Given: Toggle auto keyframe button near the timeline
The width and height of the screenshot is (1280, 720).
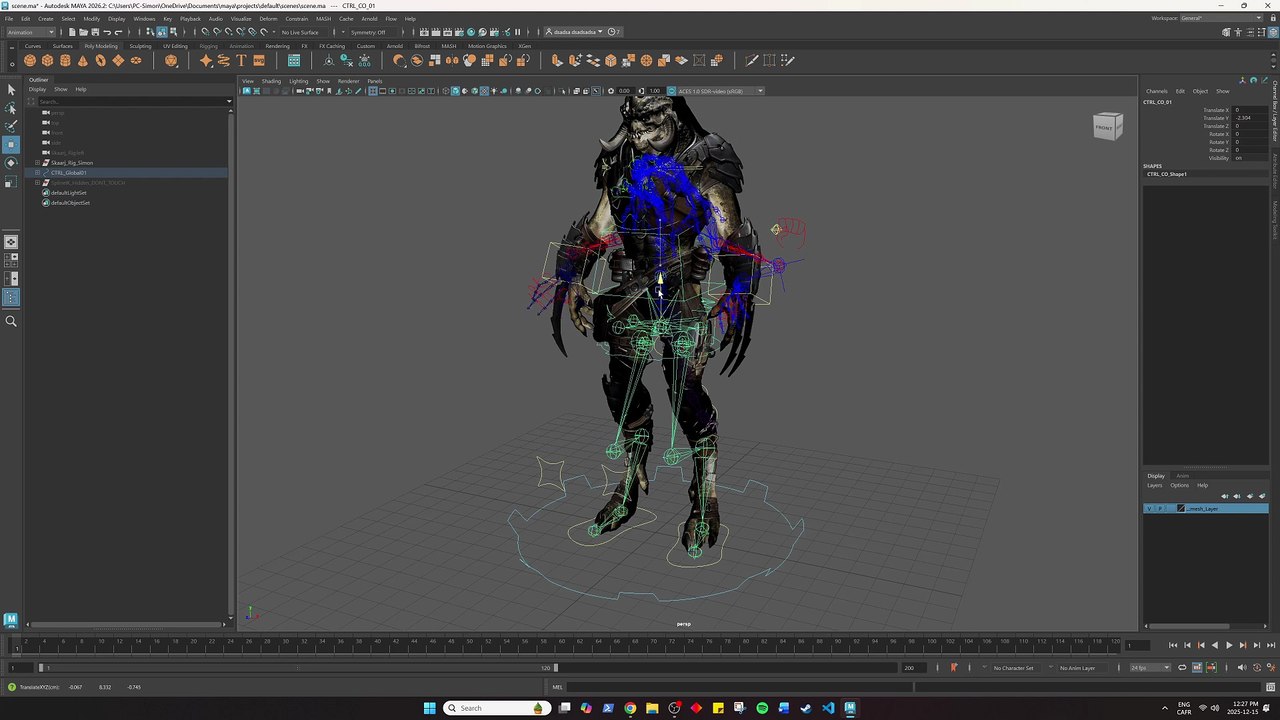Looking at the screenshot, I should [x=1257, y=667].
